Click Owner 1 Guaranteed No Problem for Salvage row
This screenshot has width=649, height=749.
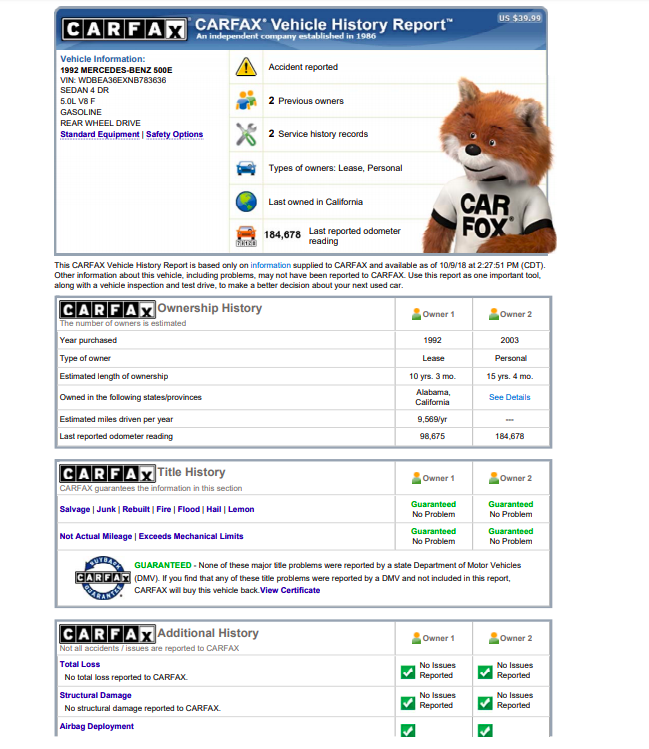(434, 509)
